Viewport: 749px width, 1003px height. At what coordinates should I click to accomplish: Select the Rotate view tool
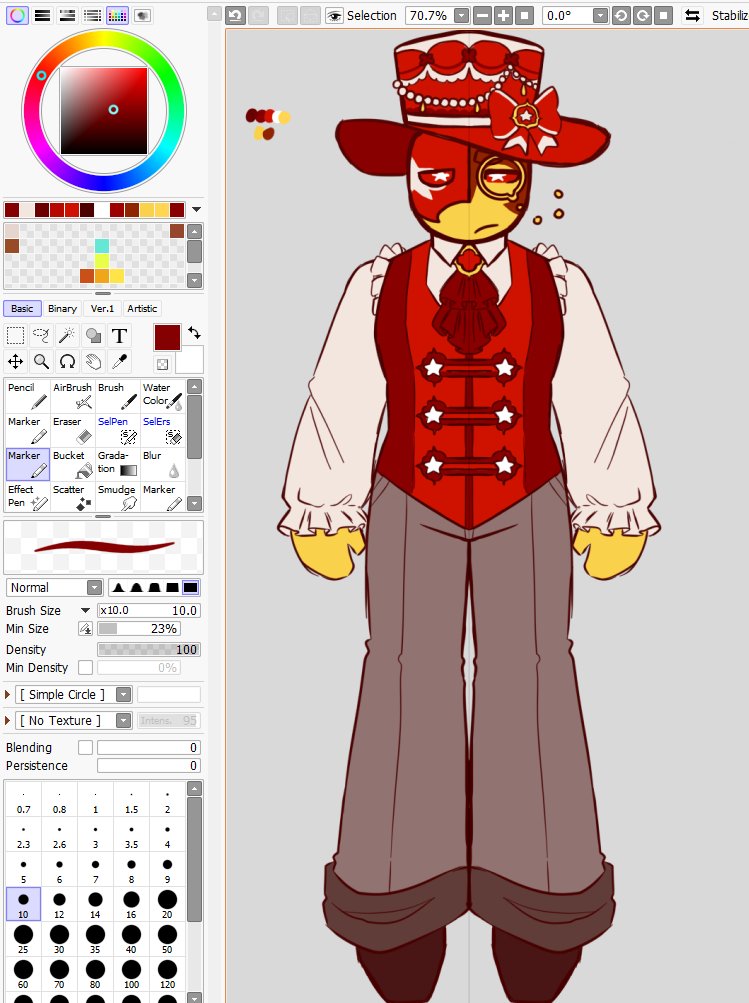pos(67,361)
